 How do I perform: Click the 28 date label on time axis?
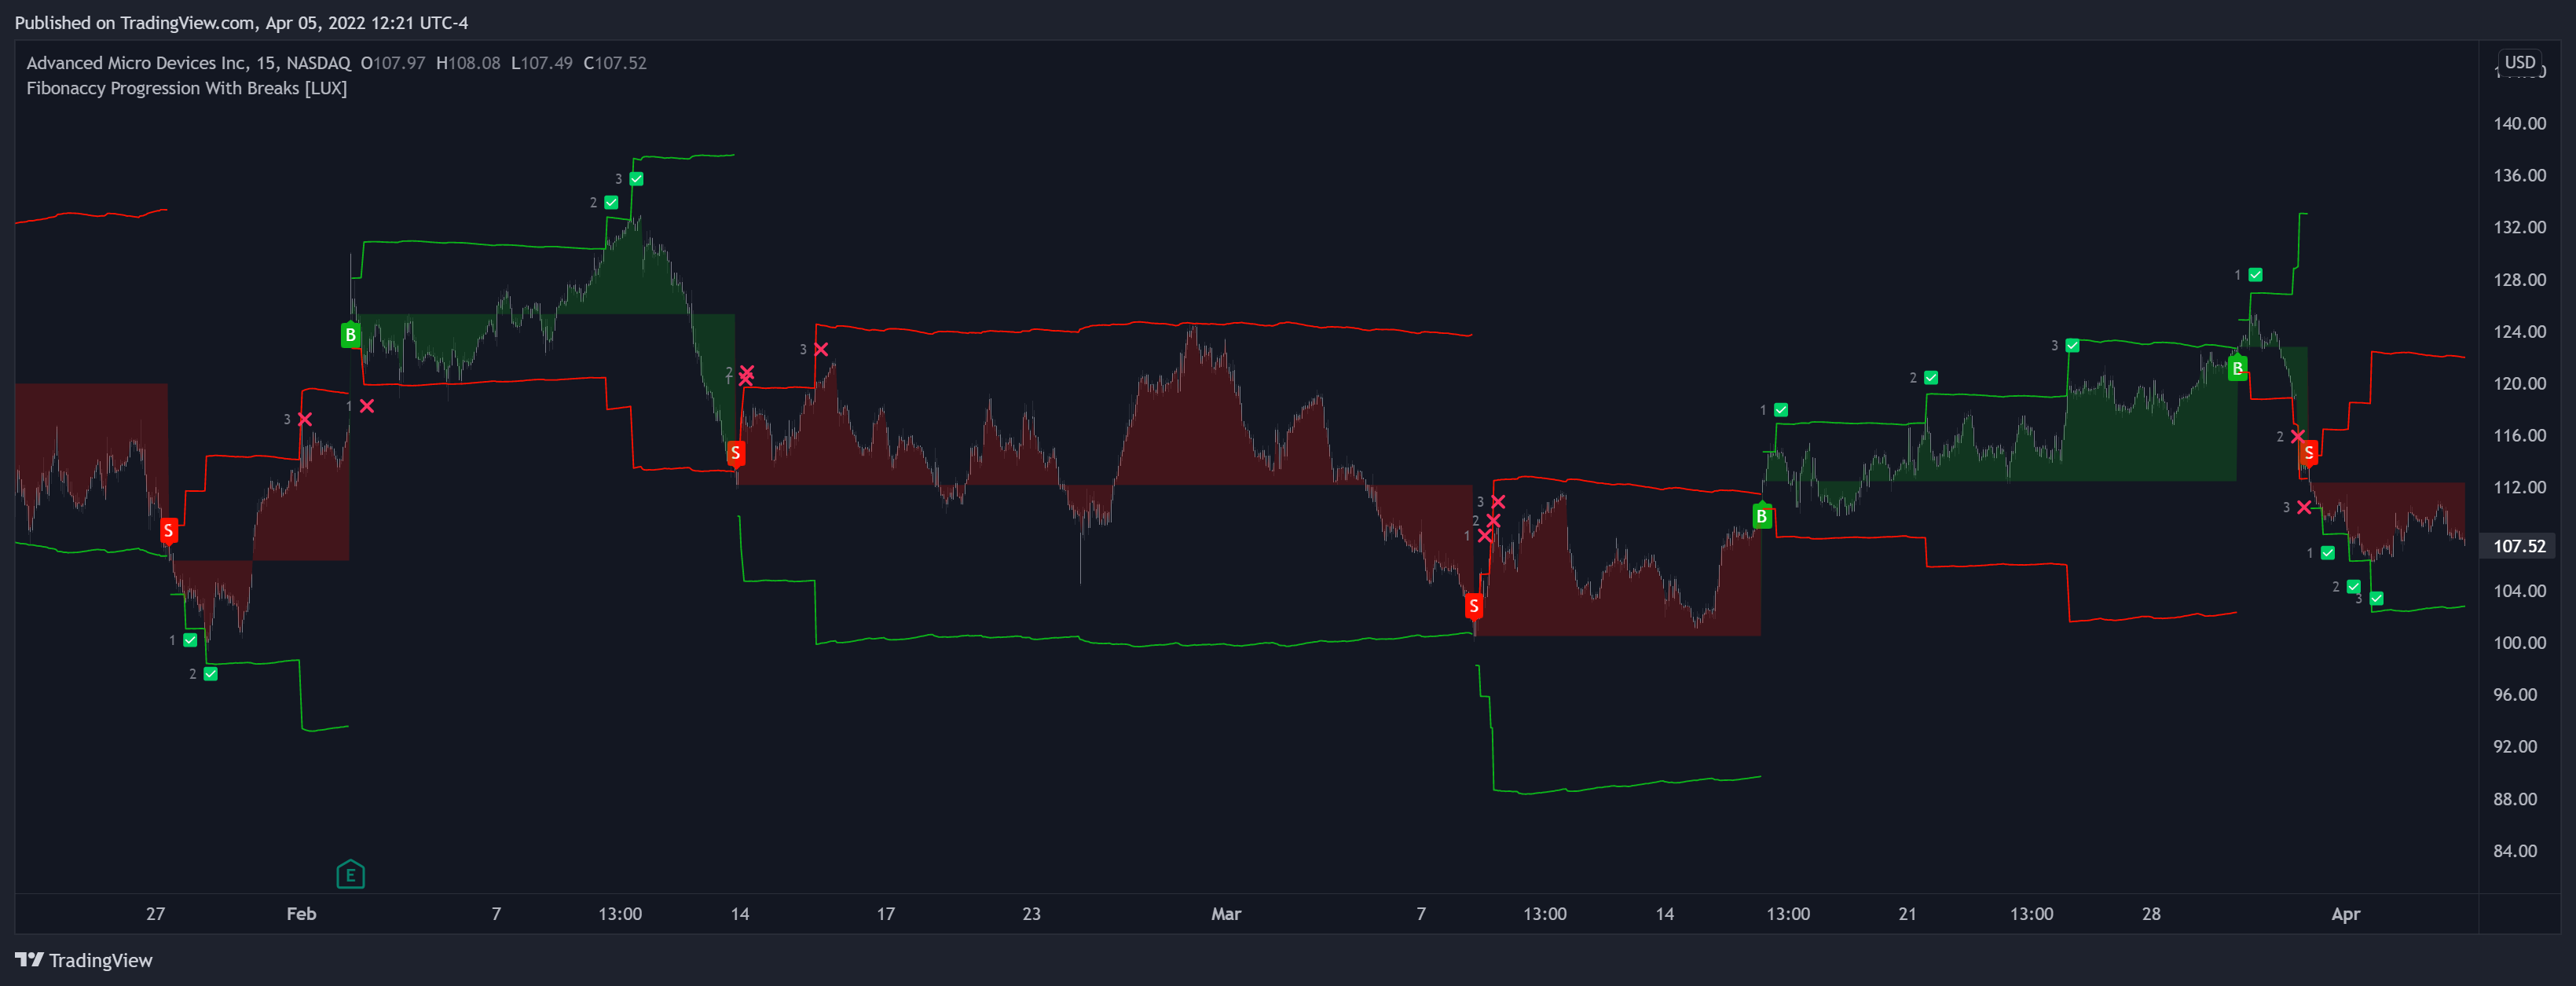point(2151,914)
